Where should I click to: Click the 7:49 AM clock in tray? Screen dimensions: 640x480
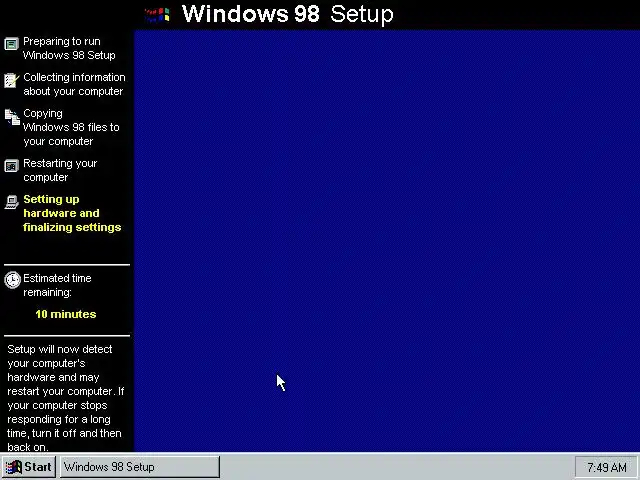pos(606,467)
